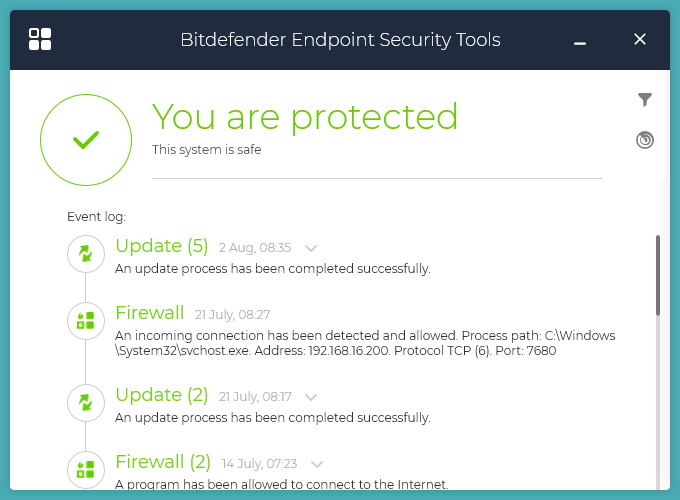
Task: Close the Bitdefender Endpoint Security Tools window
Action: (x=640, y=40)
